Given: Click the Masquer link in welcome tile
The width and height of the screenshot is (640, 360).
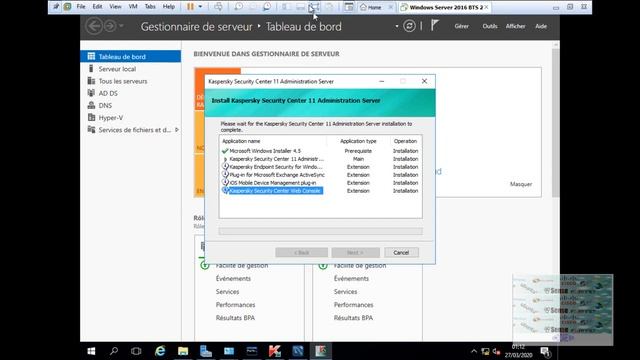Looking at the screenshot, I should (x=521, y=184).
